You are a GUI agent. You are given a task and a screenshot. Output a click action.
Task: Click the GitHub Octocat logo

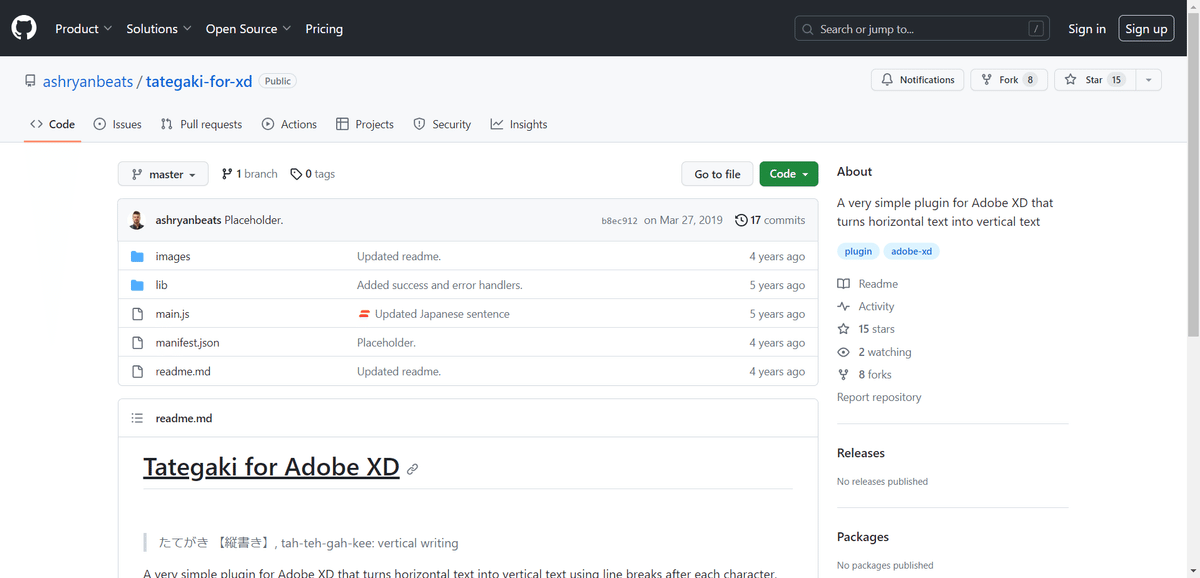point(24,28)
